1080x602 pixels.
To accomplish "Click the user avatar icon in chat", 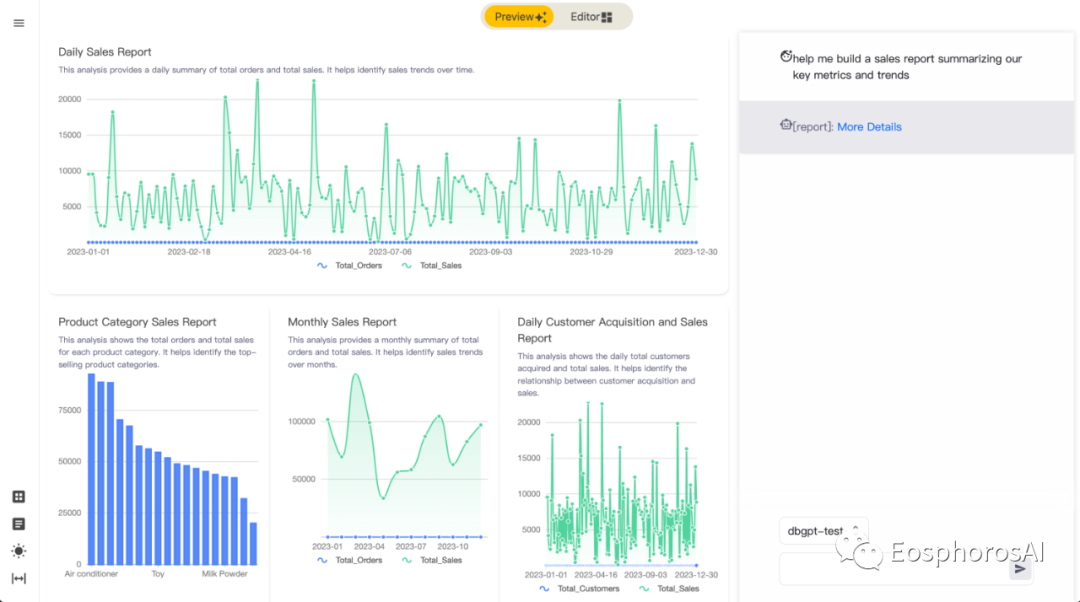I will 786,58.
